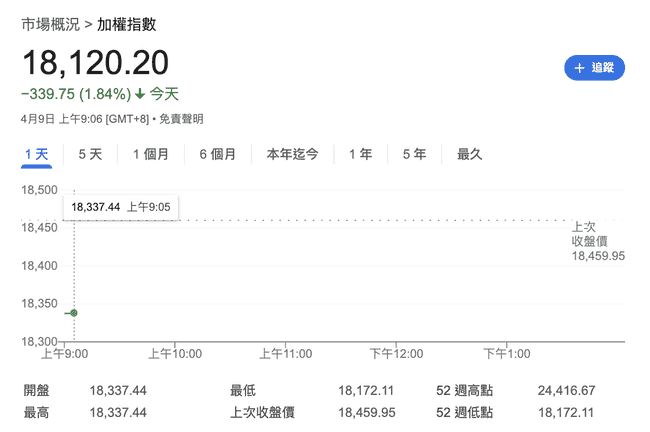Select the 本年迄今 tab
Viewport: 650px width, 432px height.
292,155
